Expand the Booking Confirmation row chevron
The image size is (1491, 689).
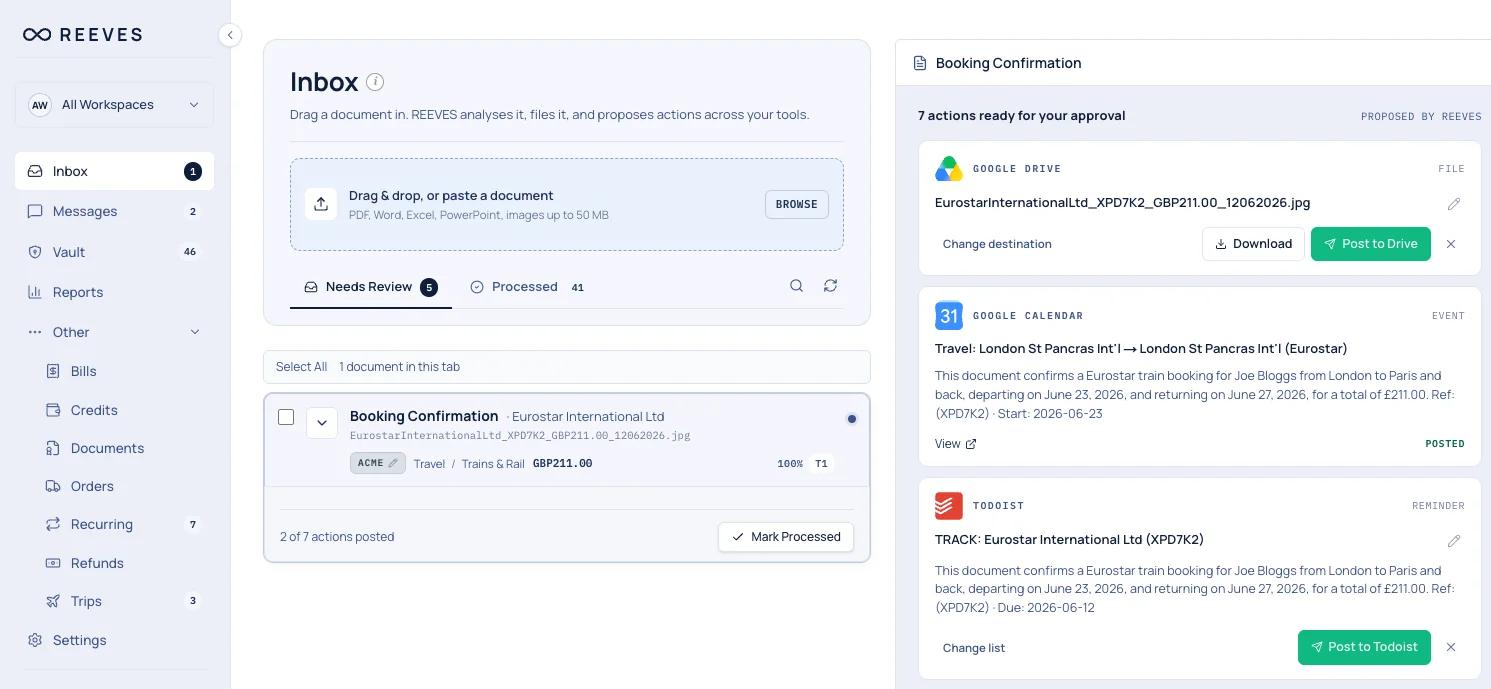click(322, 423)
